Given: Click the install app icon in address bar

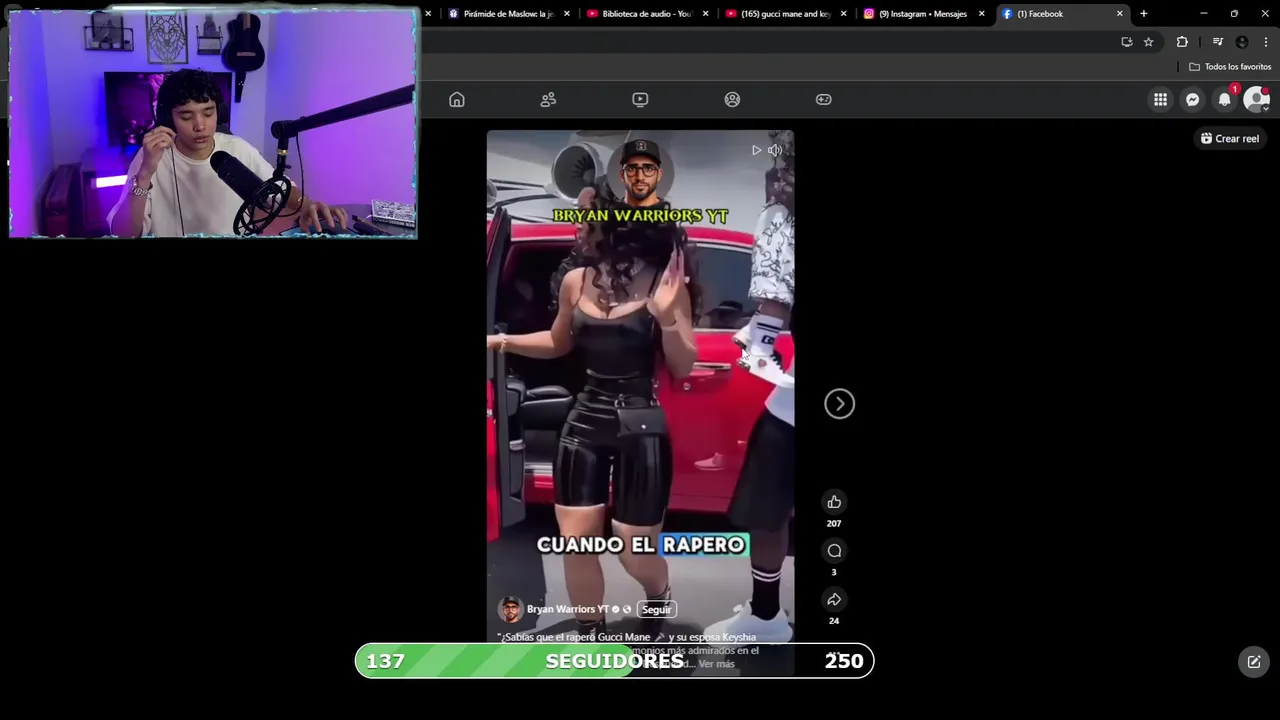Looking at the screenshot, I should [x=1127, y=42].
